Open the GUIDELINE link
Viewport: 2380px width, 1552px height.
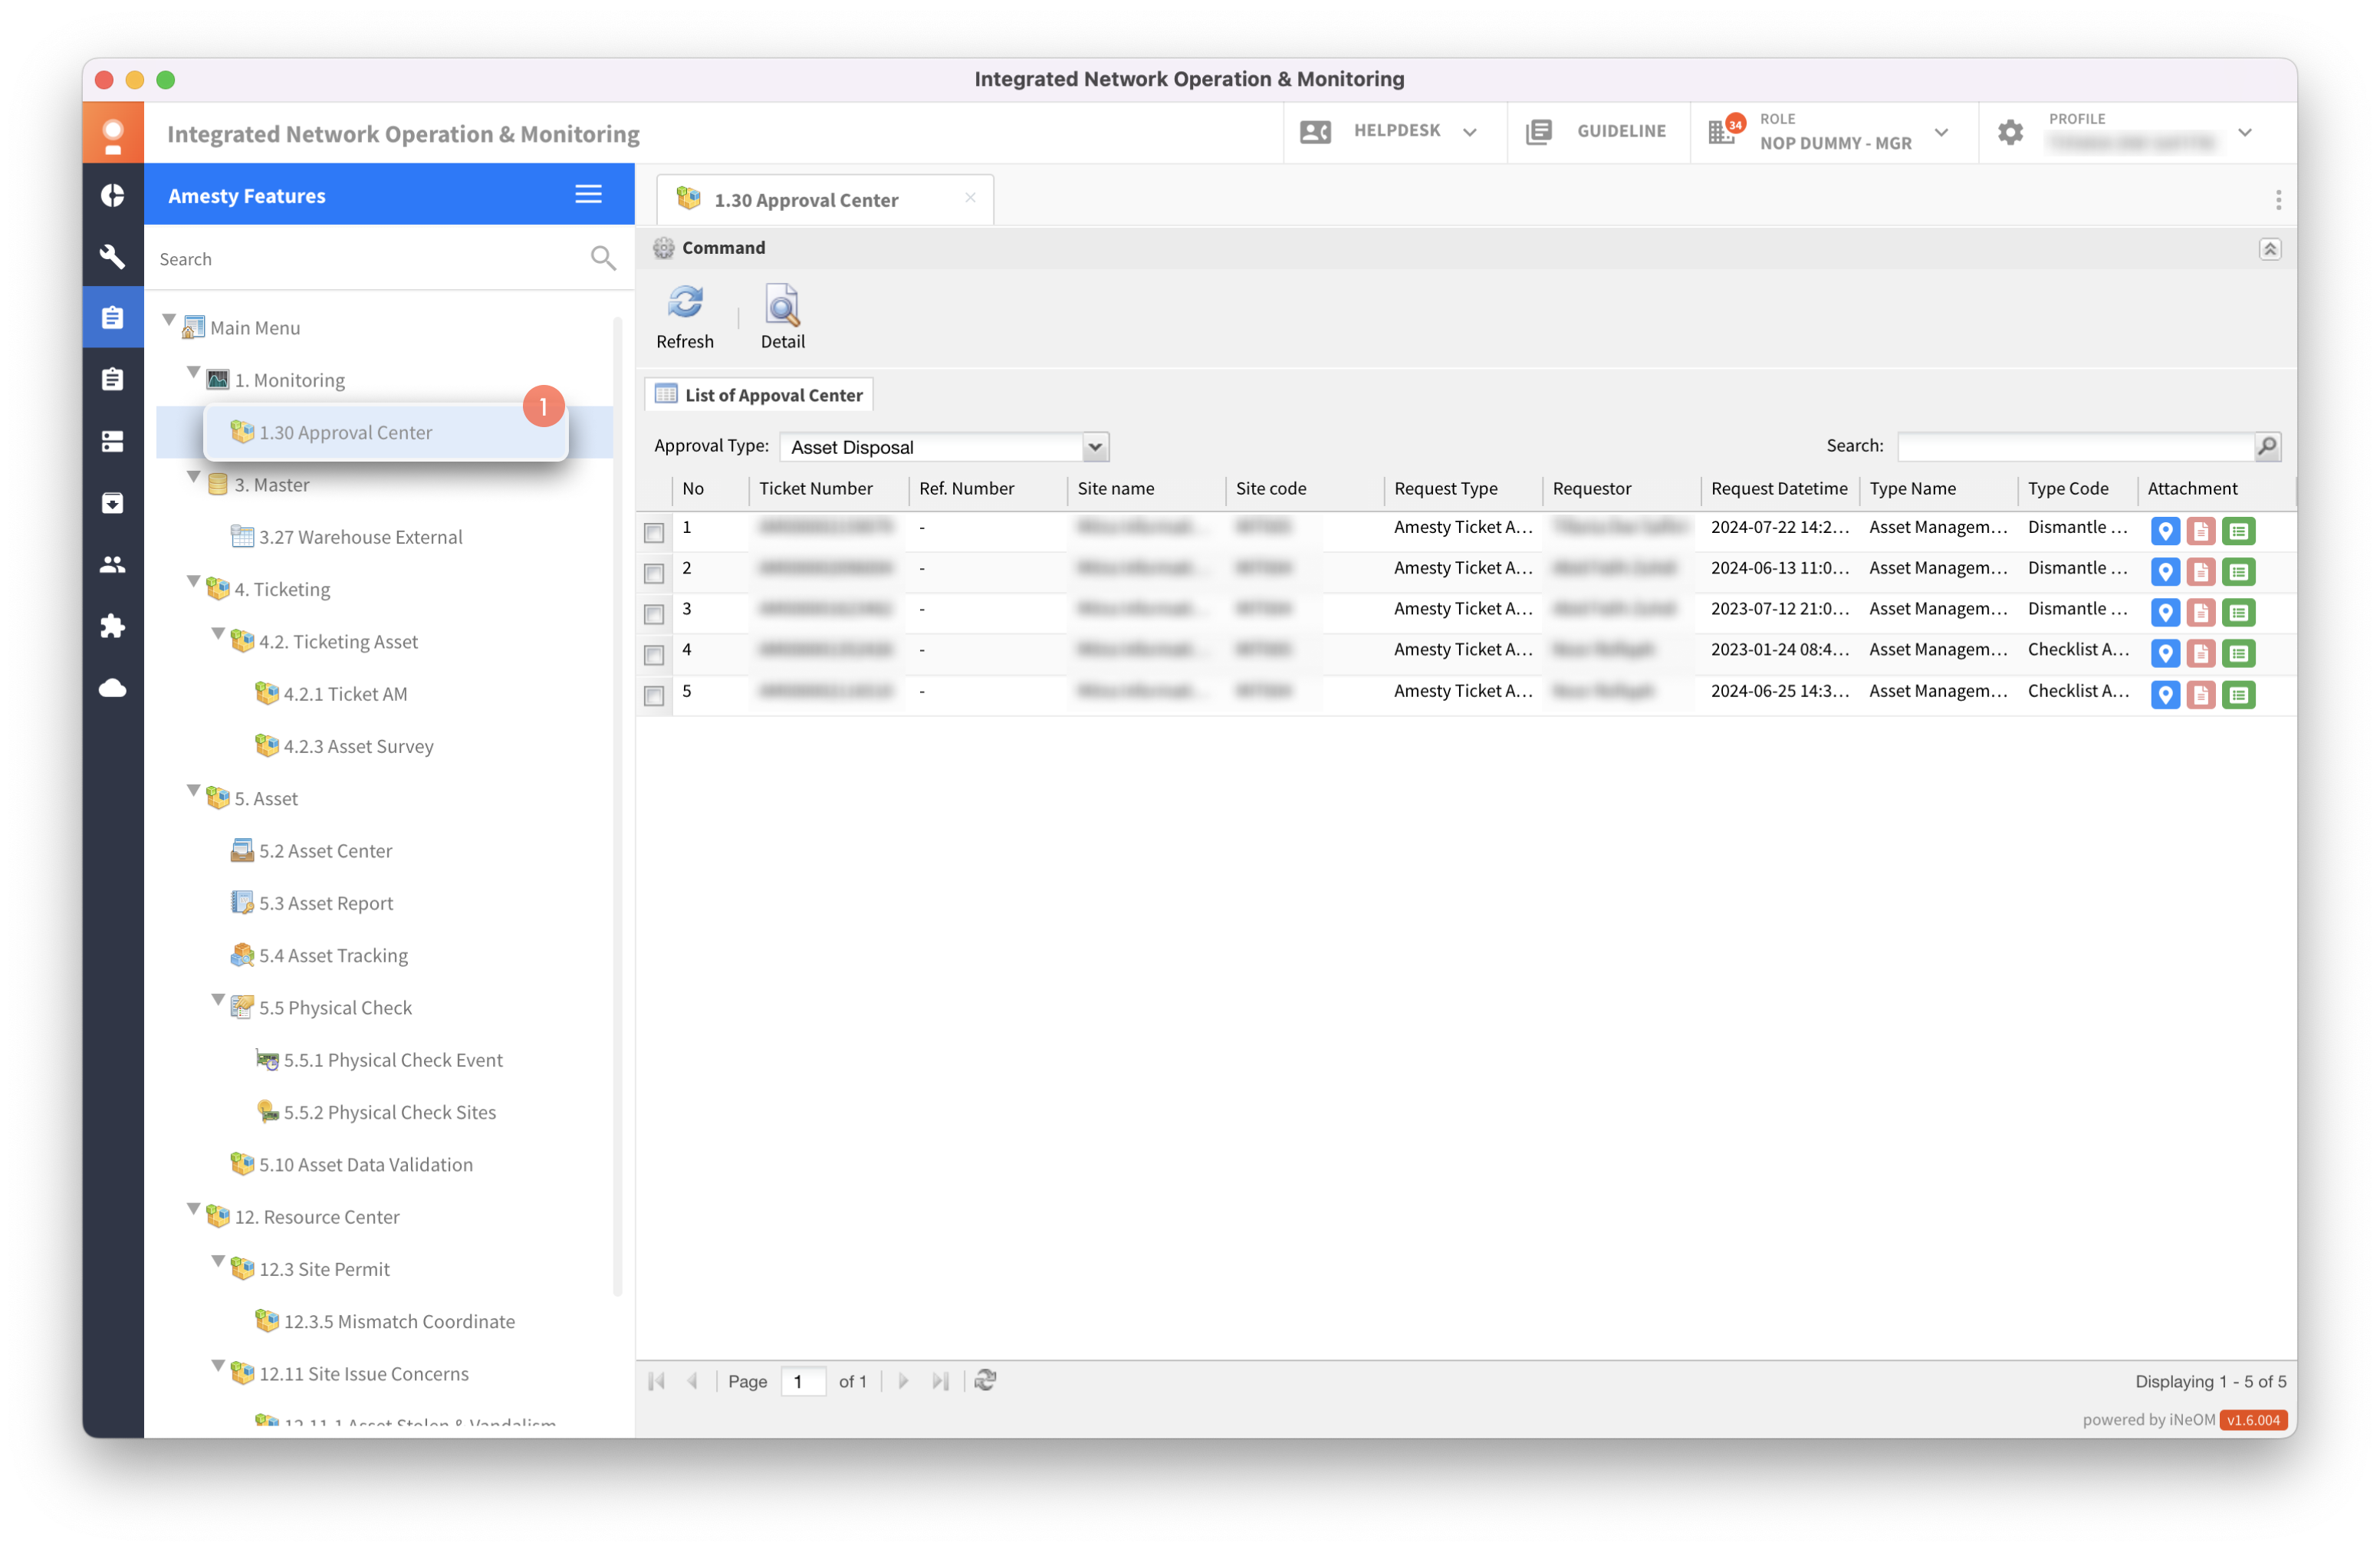[1597, 131]
